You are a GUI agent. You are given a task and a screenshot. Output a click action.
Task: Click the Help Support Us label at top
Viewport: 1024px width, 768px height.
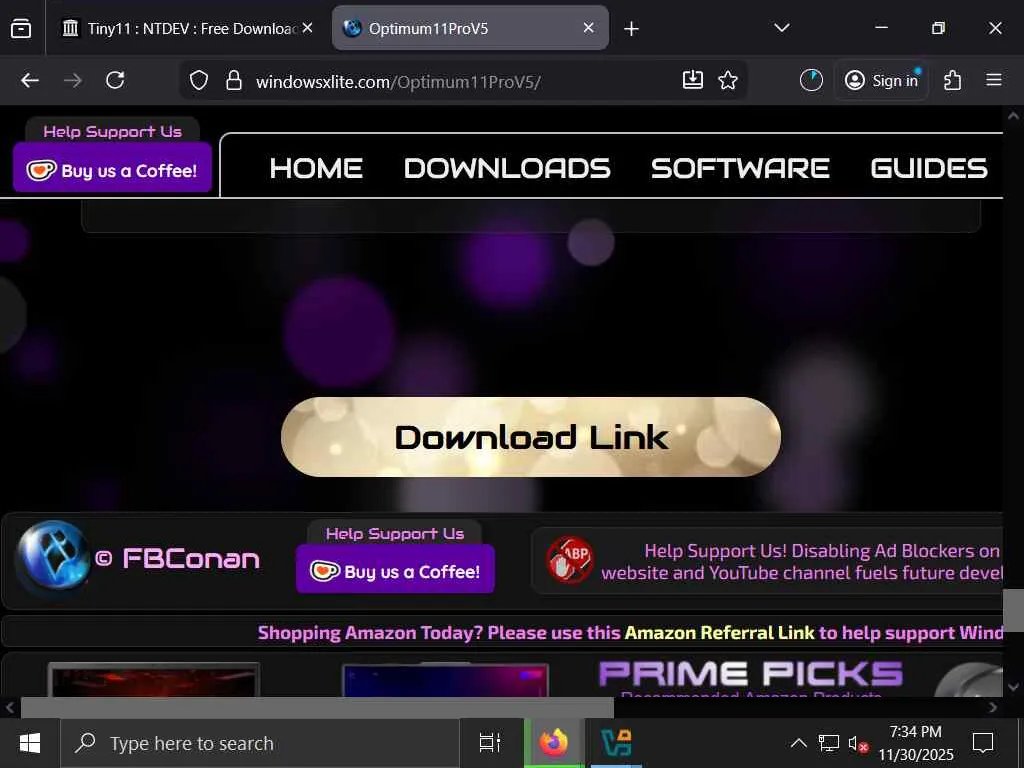pyautogui.click(x=112, y=131)
